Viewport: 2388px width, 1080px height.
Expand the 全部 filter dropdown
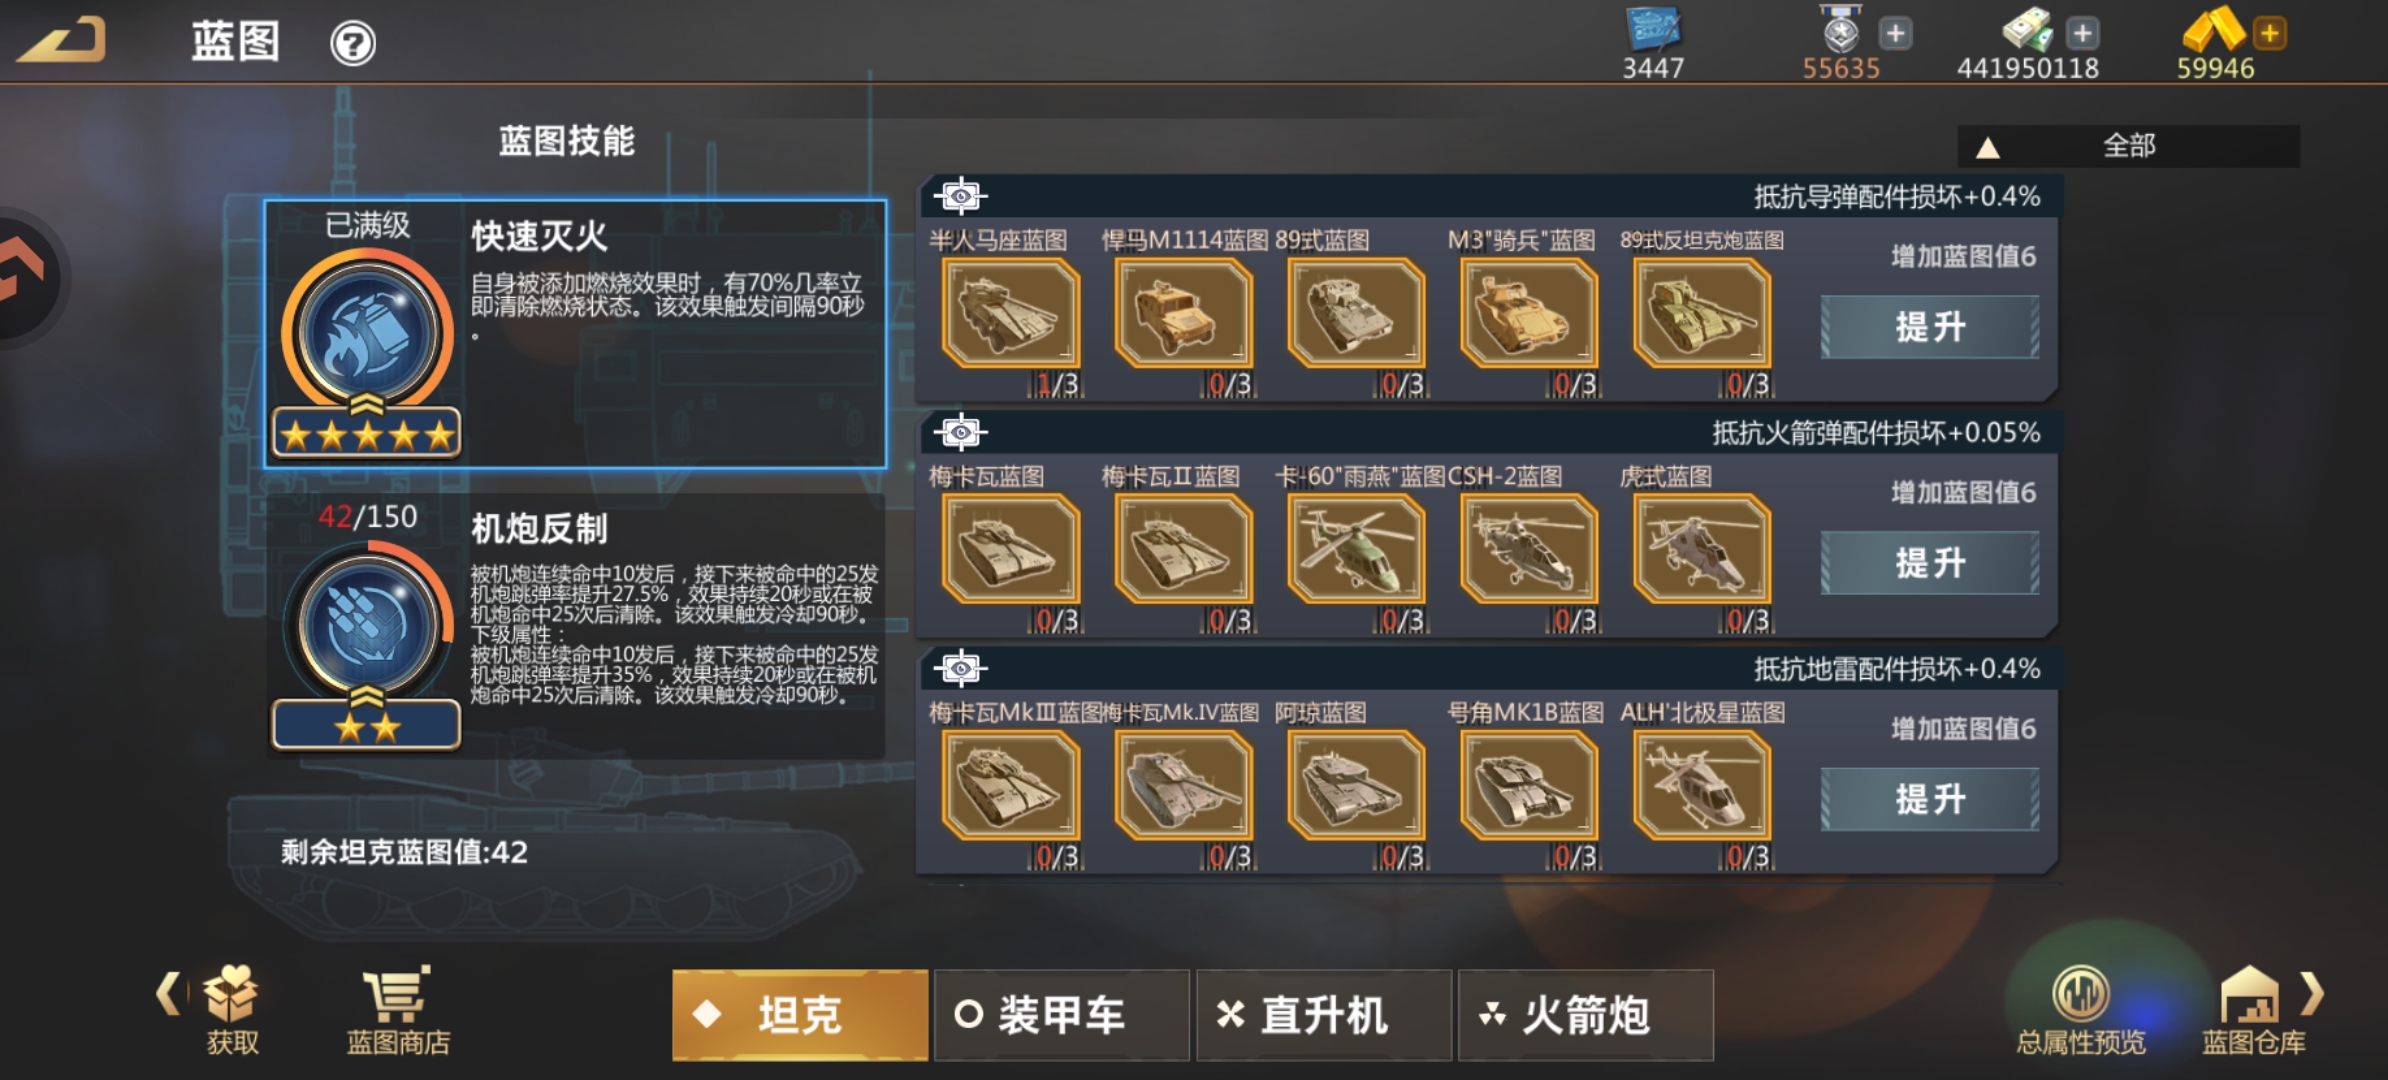click(2128, 146)
